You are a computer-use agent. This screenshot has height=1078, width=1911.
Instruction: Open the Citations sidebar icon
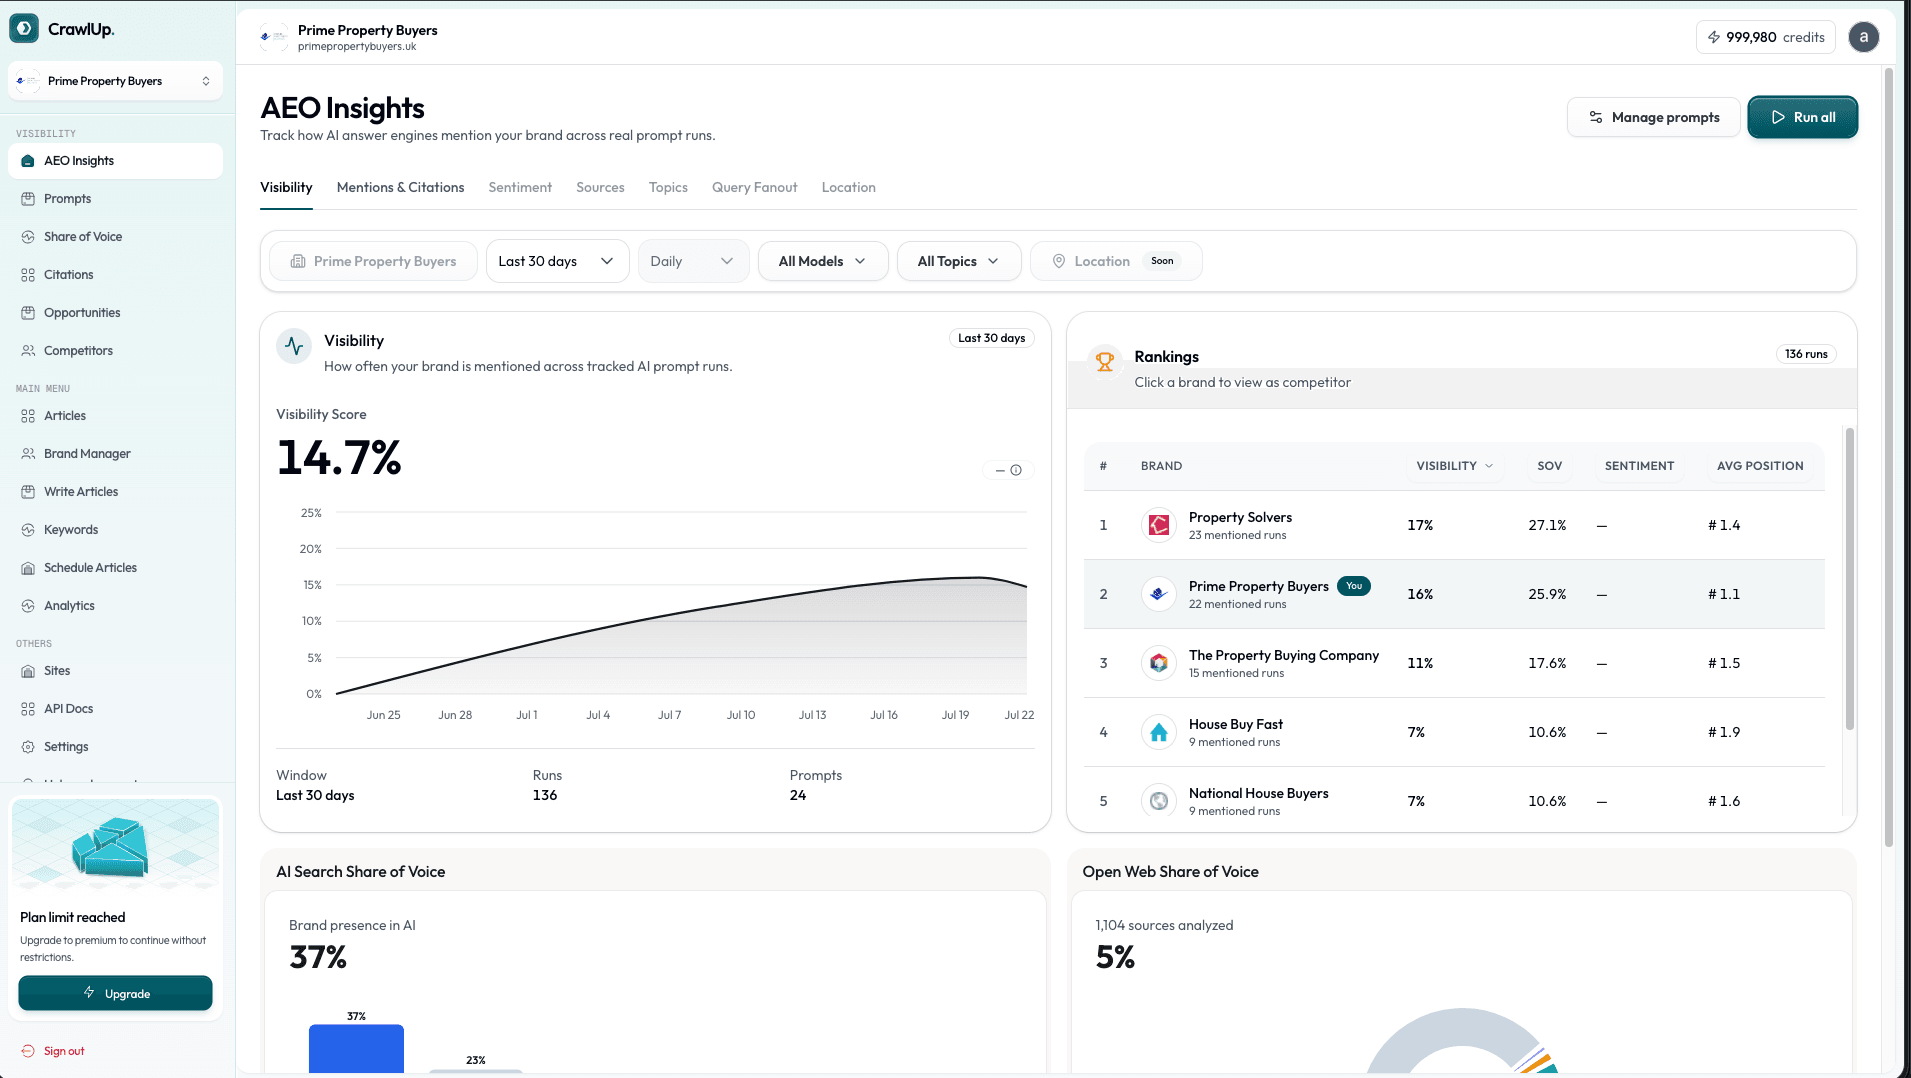point(28,275)
